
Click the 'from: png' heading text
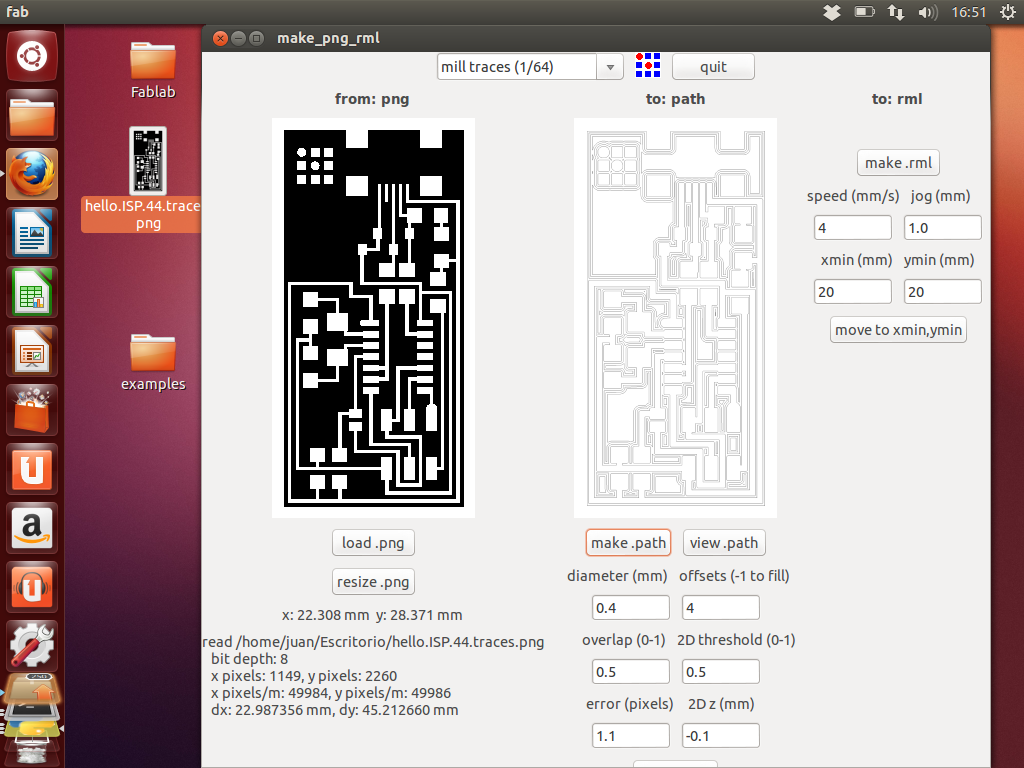(x=372, y=99)
